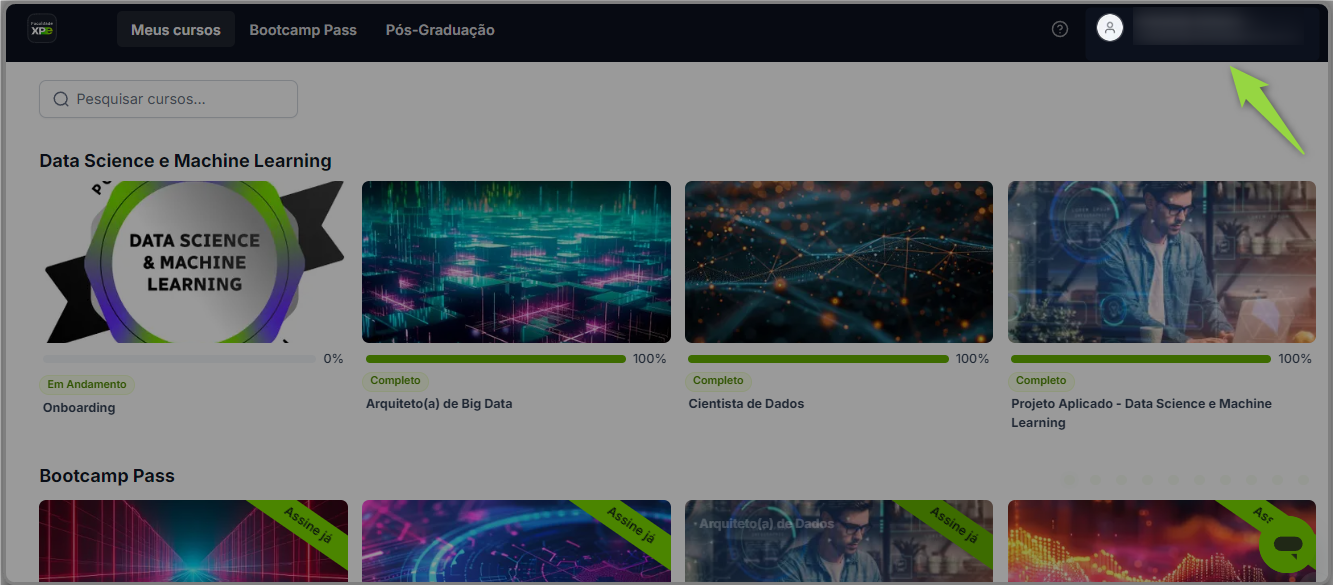Click Projeto Aplicado - Data Science title
1333x585 pixels.
pyautogui.click(x=1141, y=413)
